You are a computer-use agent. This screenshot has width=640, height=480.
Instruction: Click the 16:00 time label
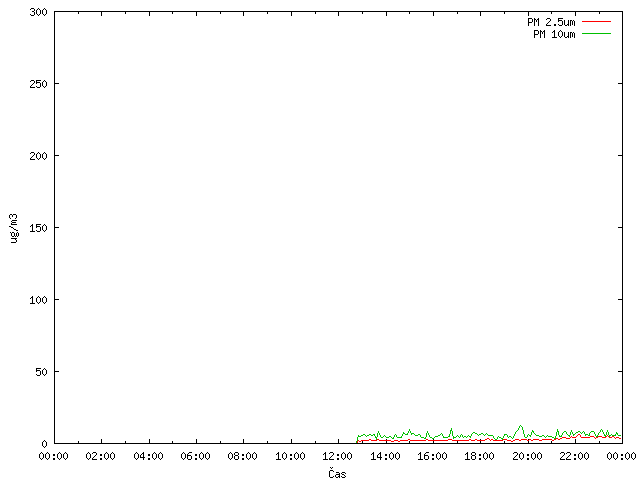[x=433, y=456]
